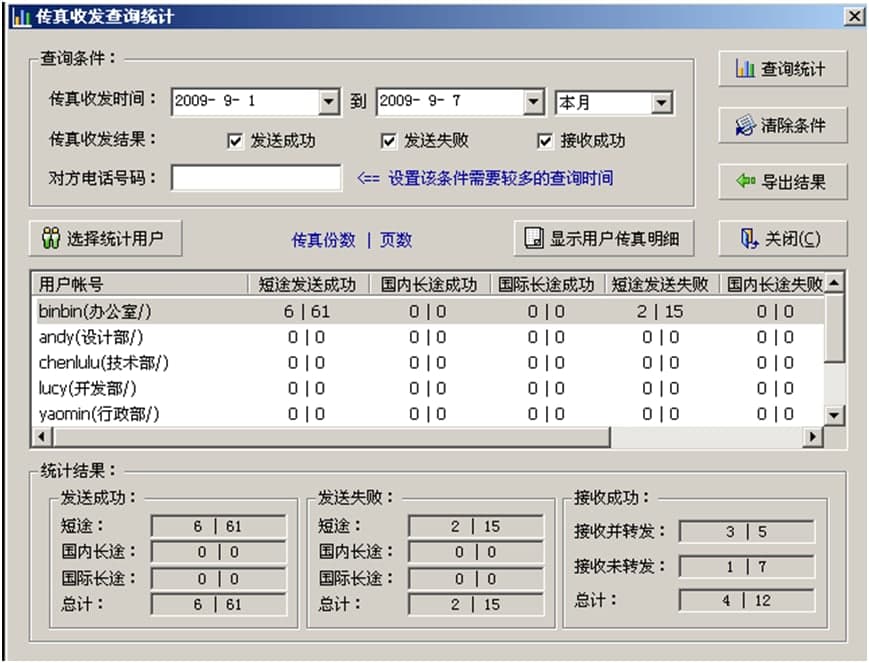Click the horizontal scrollbar right arrow
The width and height of the screenshot is (869, 663).
812,437
